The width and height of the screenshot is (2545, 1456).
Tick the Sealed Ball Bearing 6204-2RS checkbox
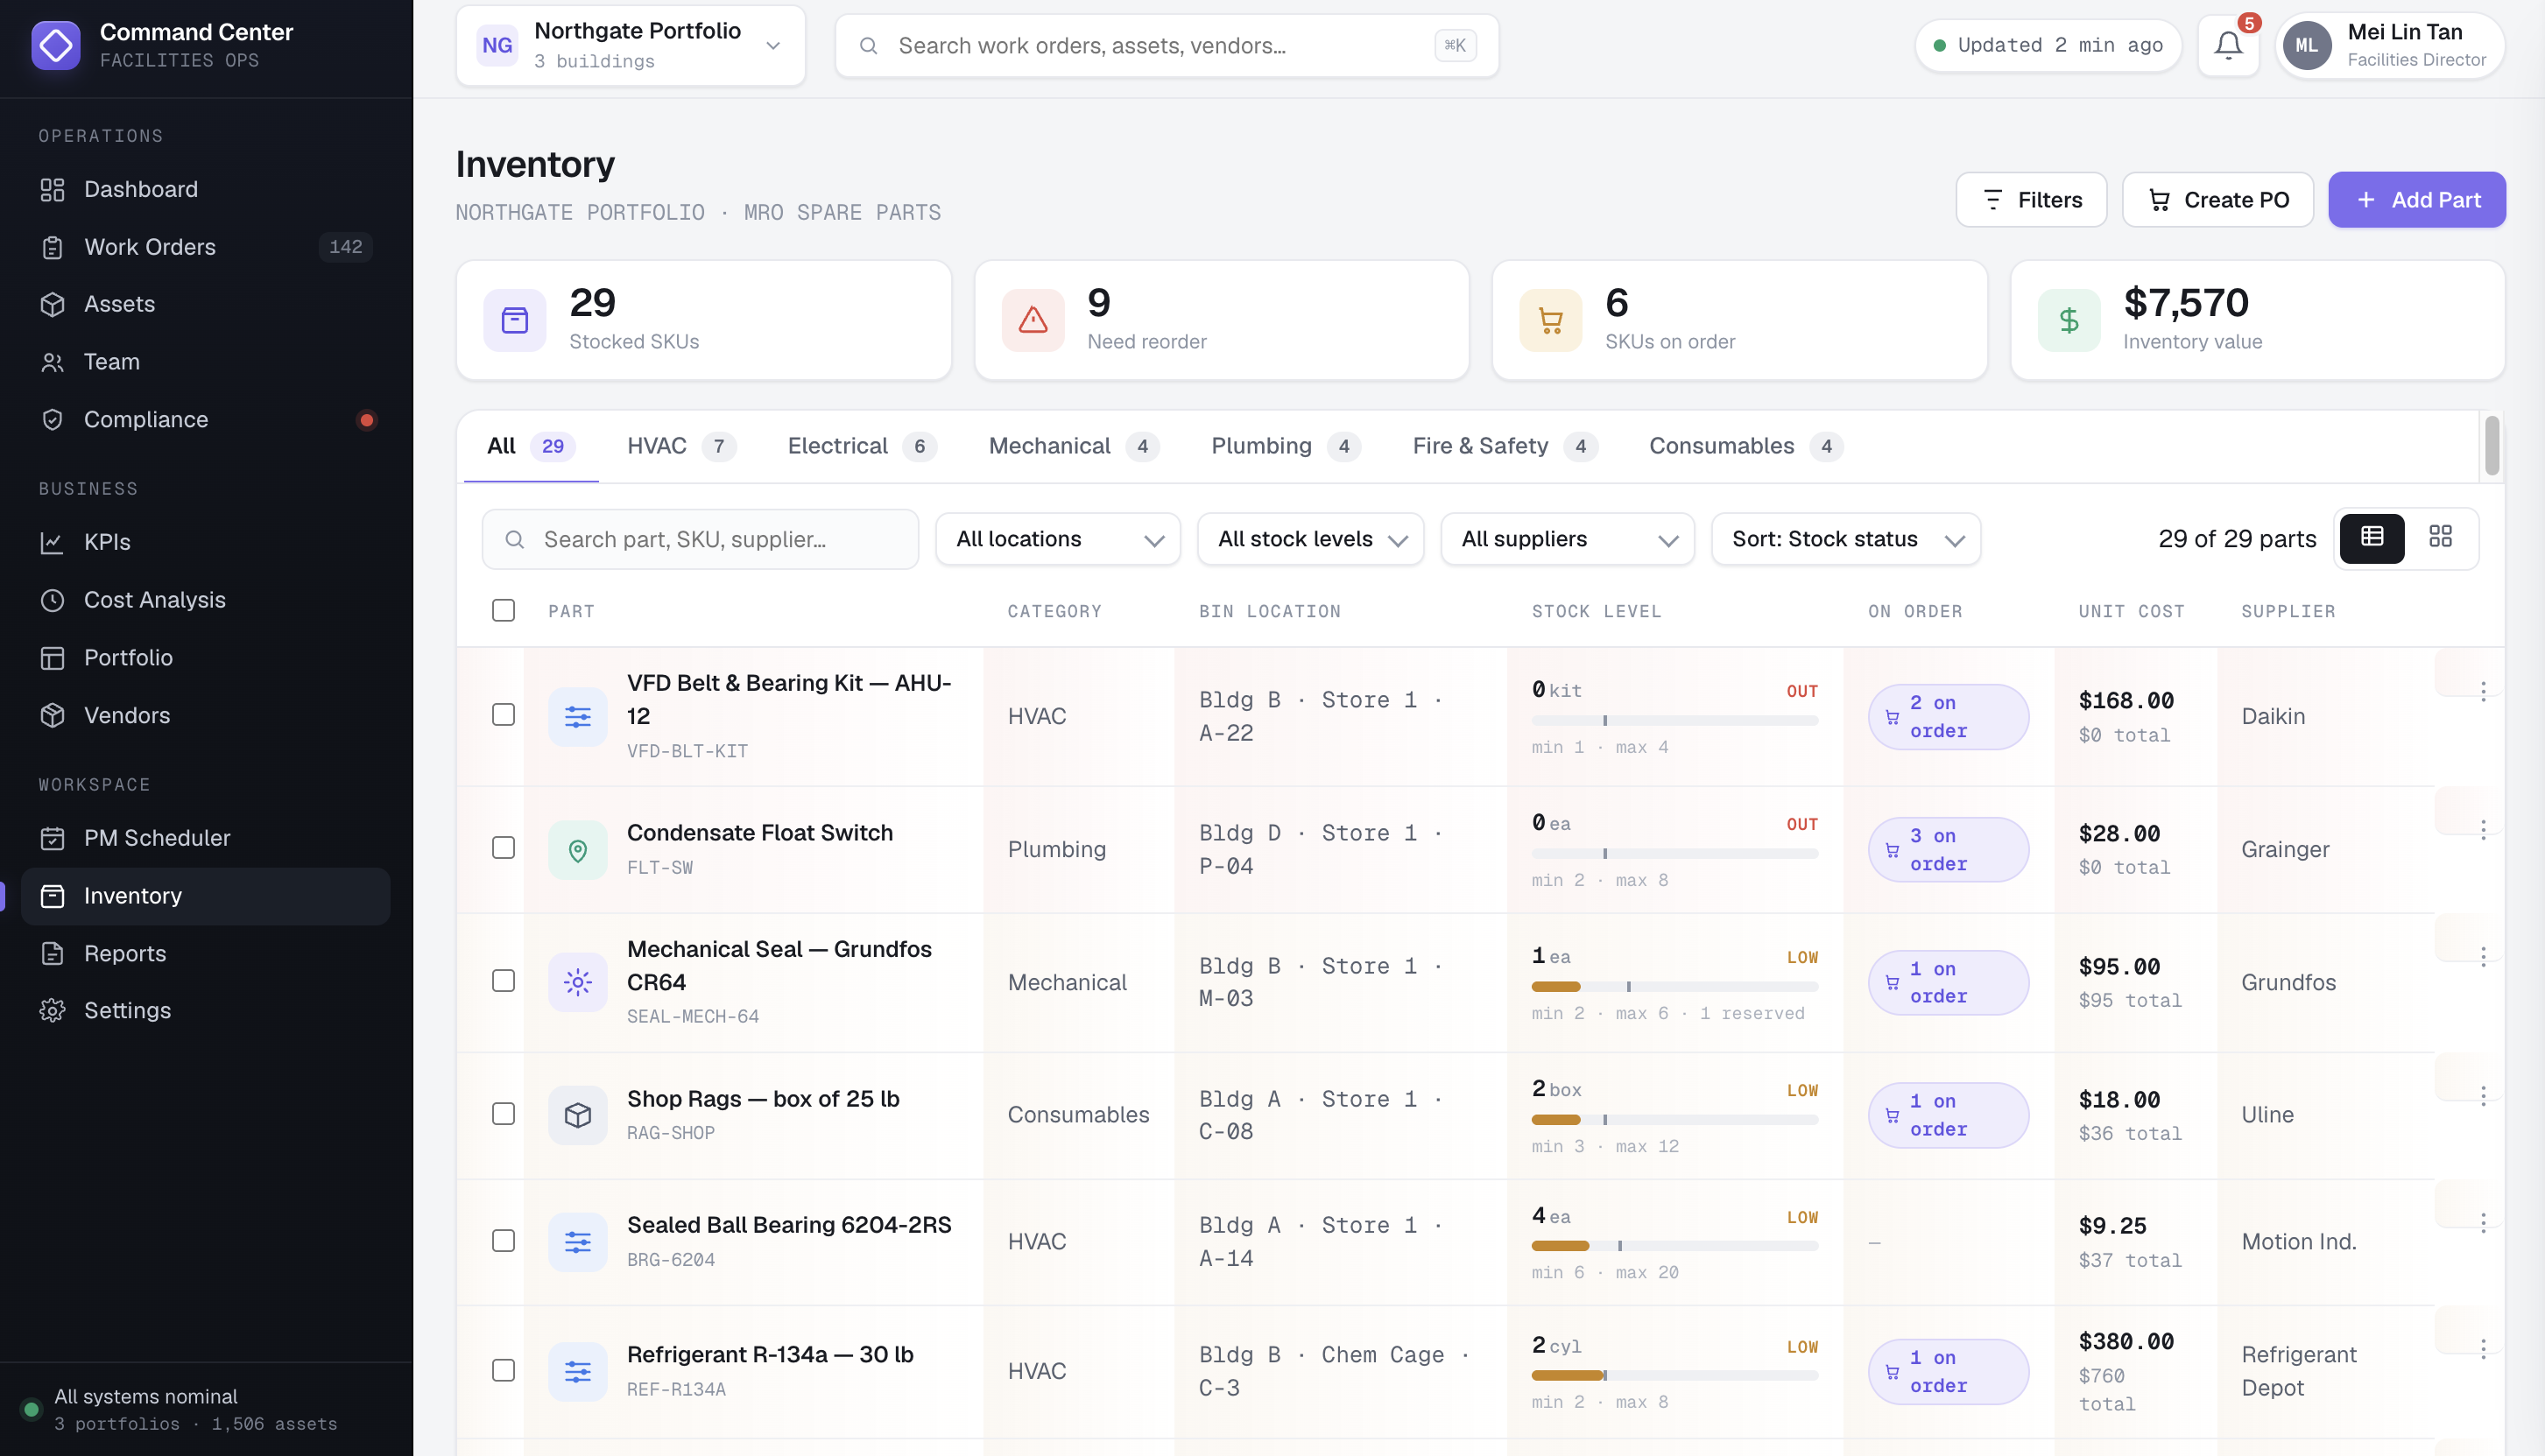click(x=503, y=1240)
